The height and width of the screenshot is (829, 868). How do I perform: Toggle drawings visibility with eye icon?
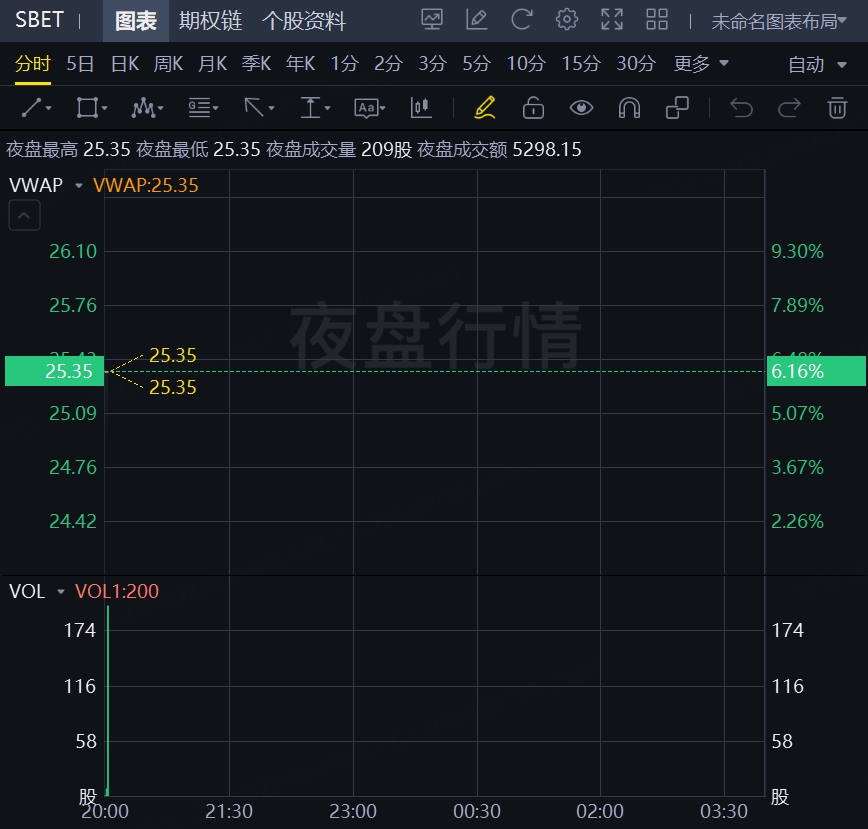click(x=581, y=108)
